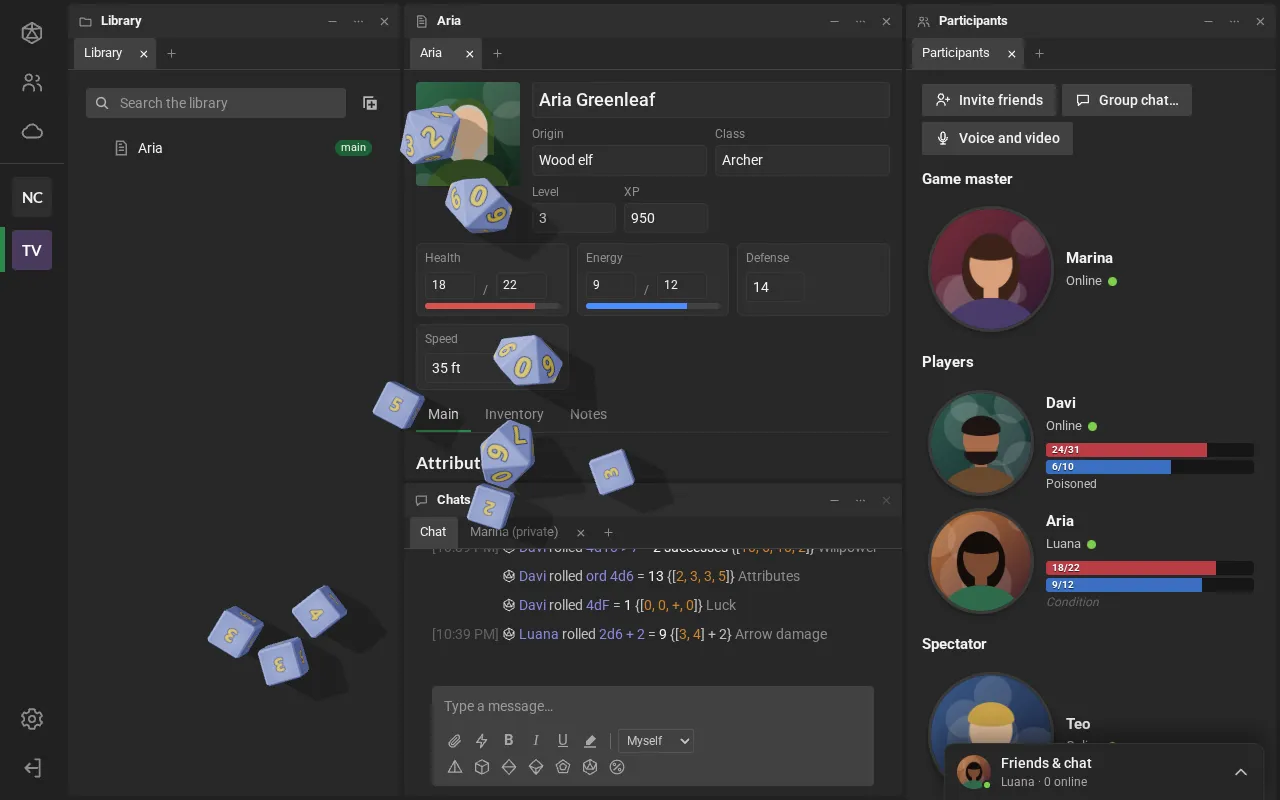Switch to the Notes tab
This screenshot has height=800, width=1280.
click(588, 414)
